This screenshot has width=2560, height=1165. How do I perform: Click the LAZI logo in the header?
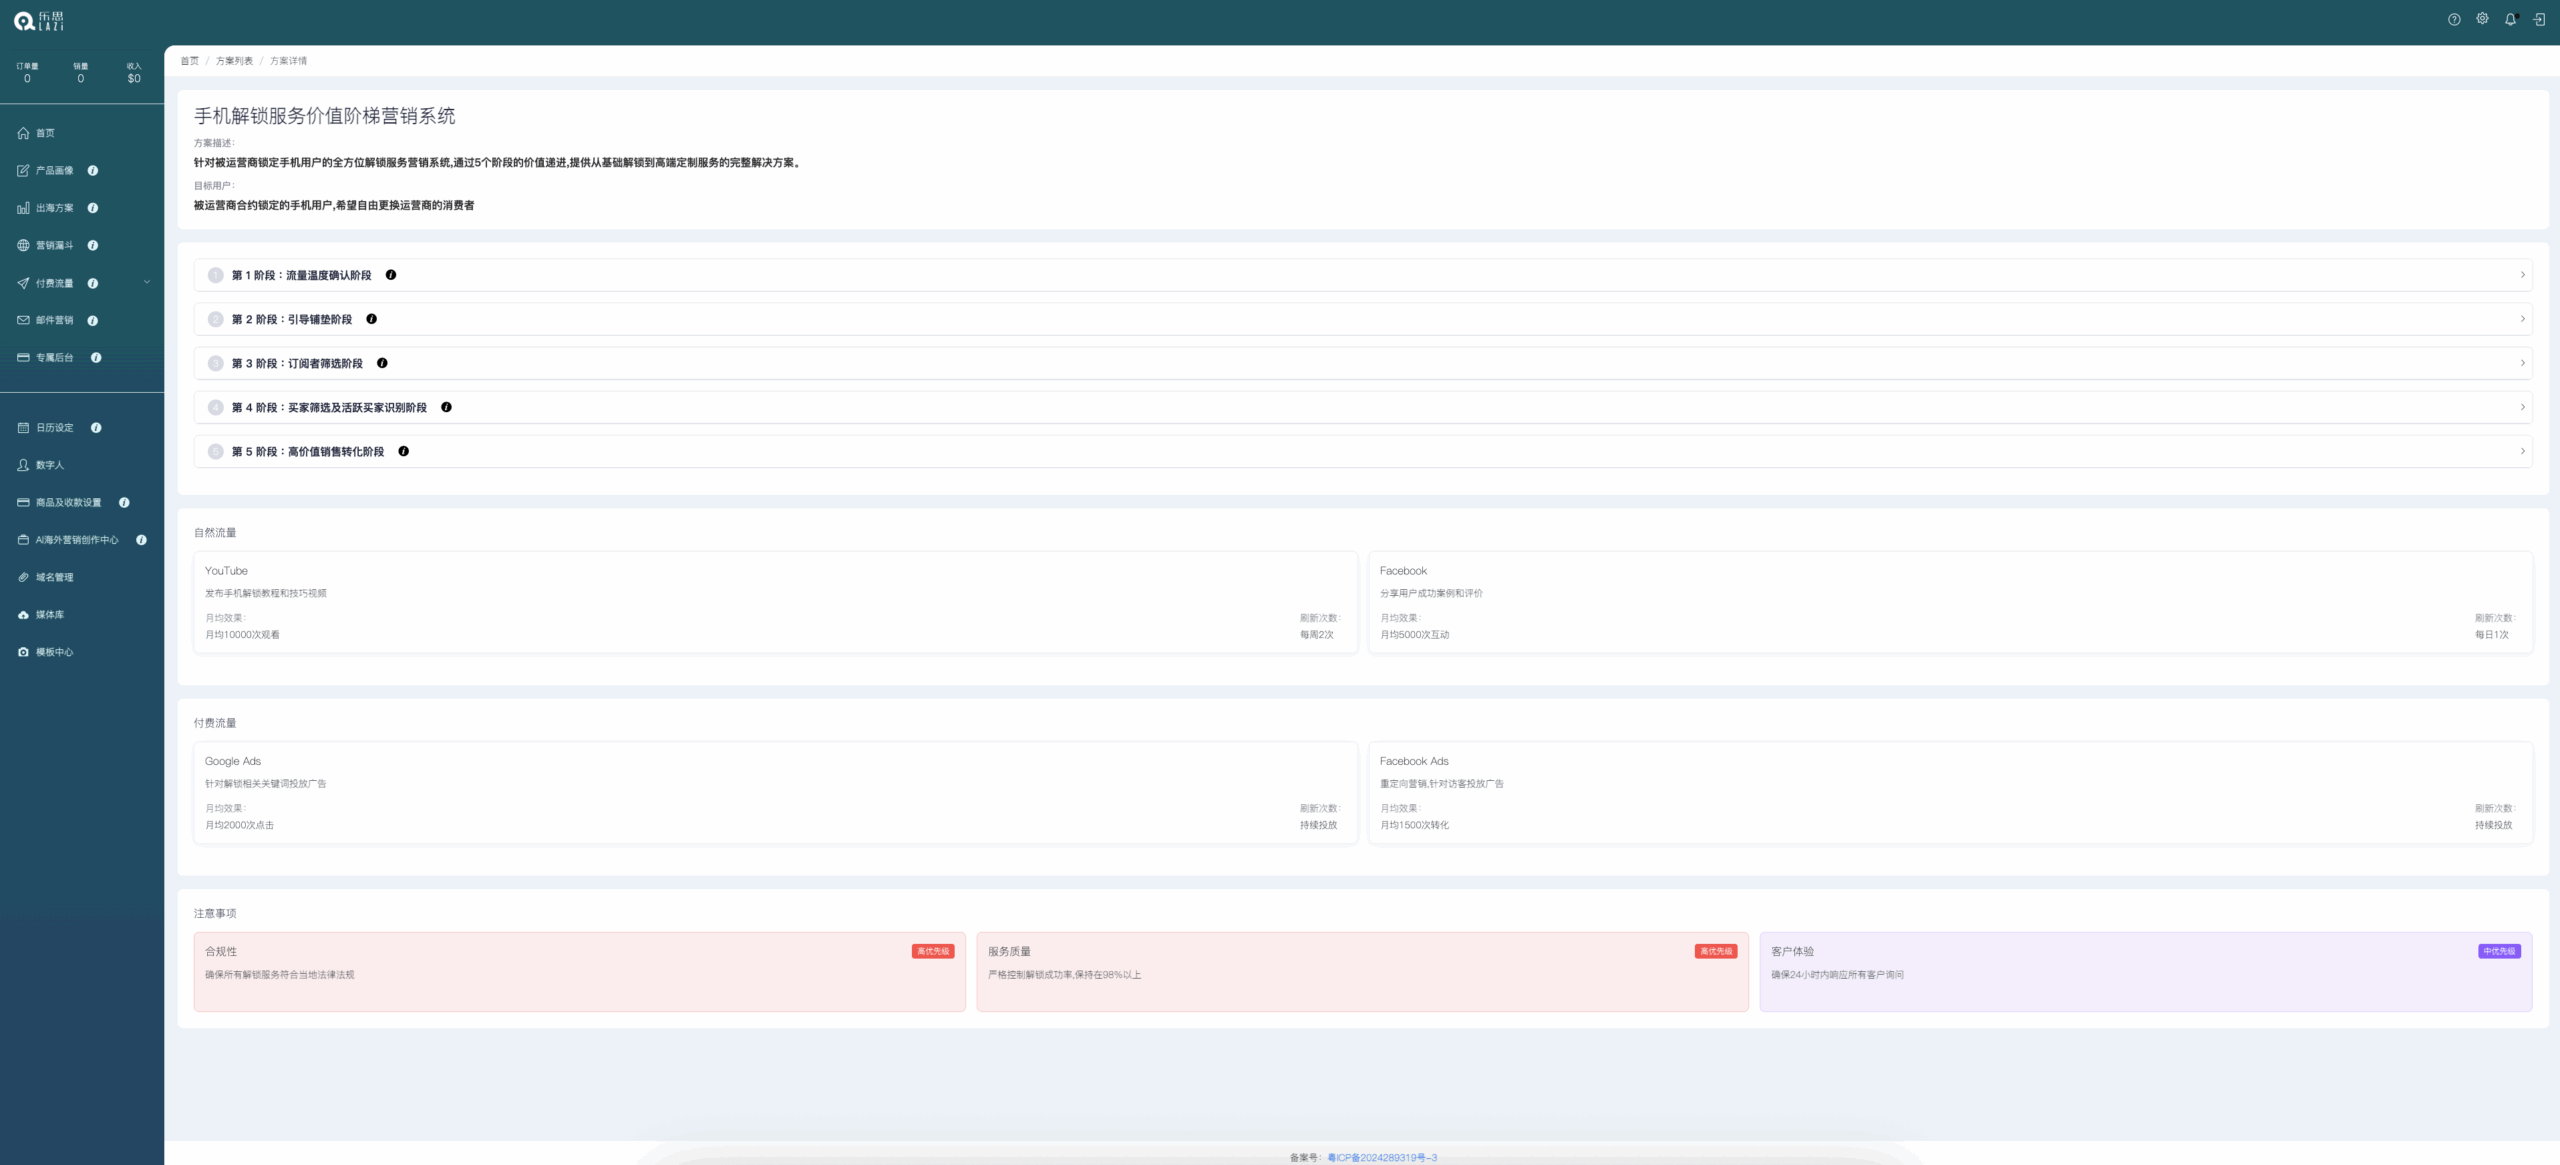39,21
